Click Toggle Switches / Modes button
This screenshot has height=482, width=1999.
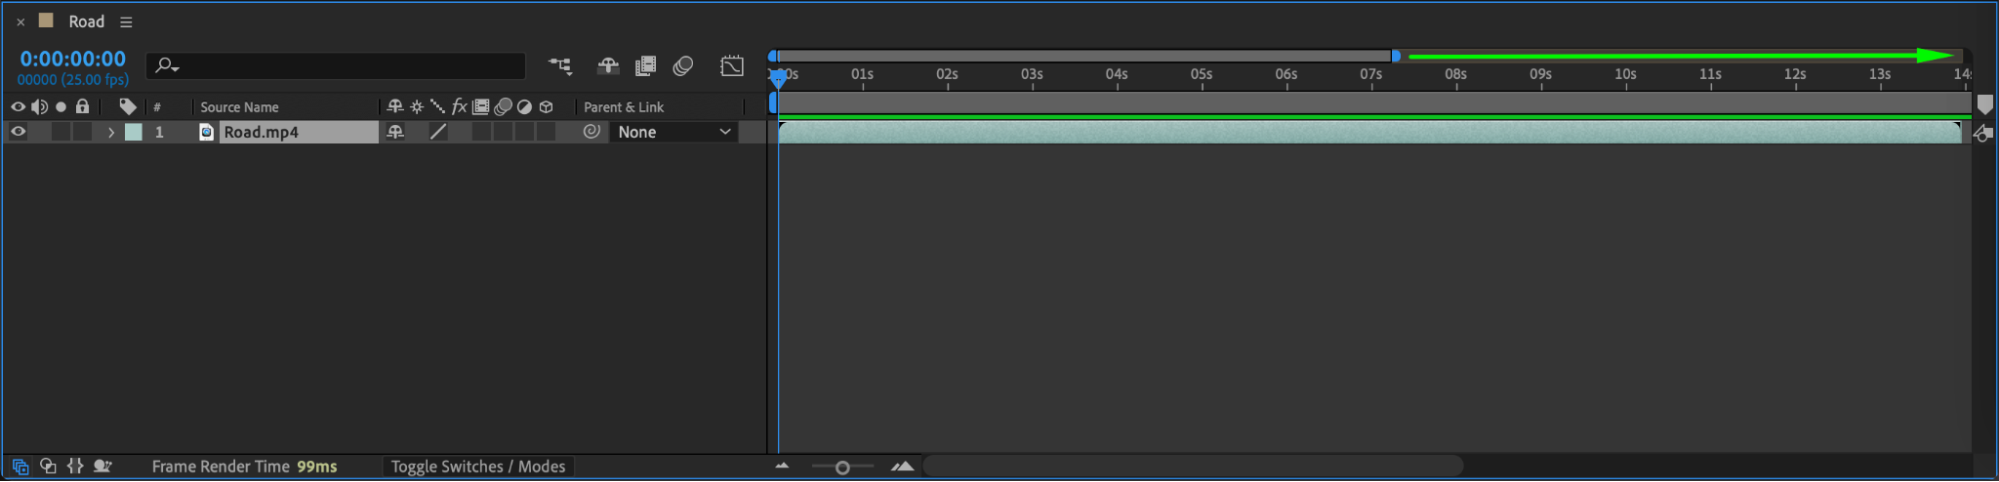coord(478,467)
